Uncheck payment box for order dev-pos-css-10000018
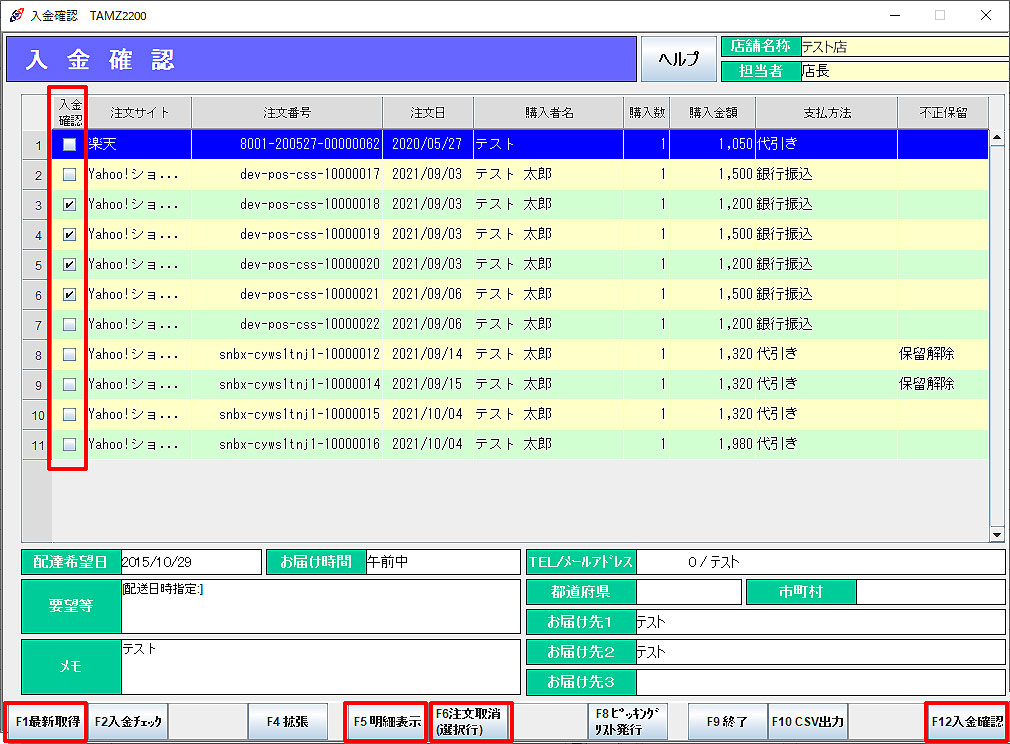The height and width of the screenshot is (744, 1010). 69,205
